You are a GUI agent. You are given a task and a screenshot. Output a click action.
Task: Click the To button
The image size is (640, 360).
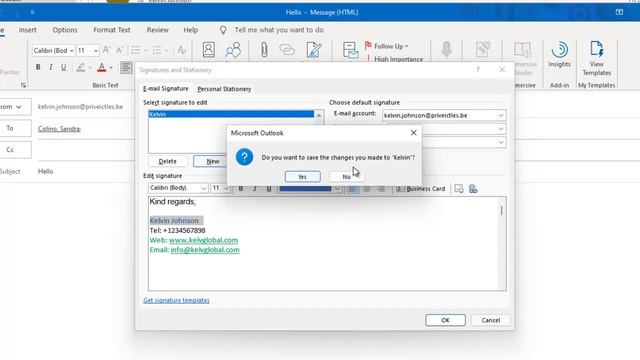pos(10,128)
